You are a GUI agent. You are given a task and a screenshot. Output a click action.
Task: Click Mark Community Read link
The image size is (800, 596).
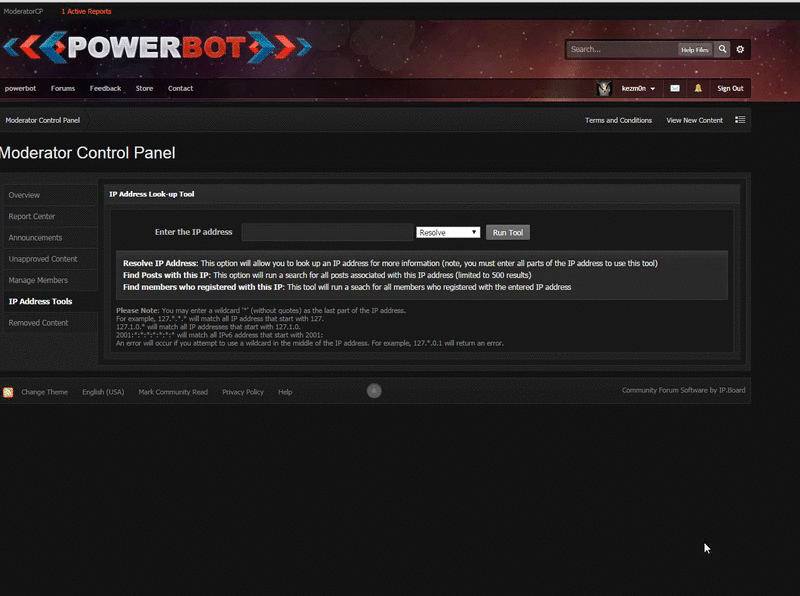(173, 392)
